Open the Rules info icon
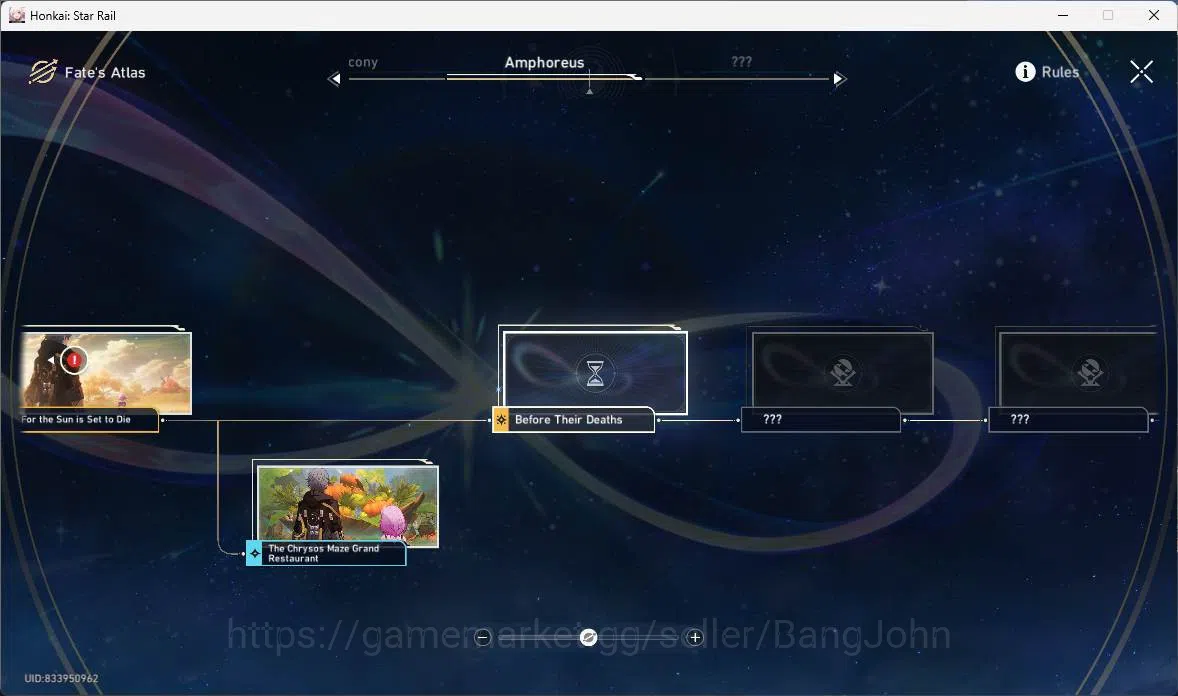Image resolution: width=1178 pixels, height=696 pixels. (1025, 71)
